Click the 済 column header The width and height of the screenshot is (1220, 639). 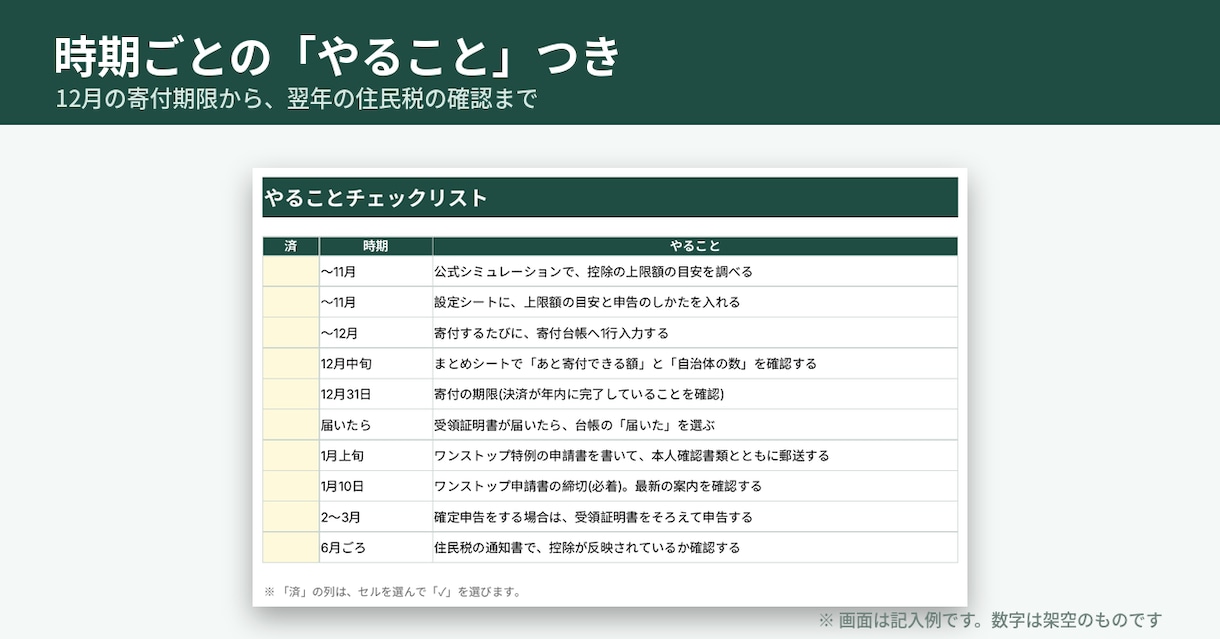click(x=291, y=246)
